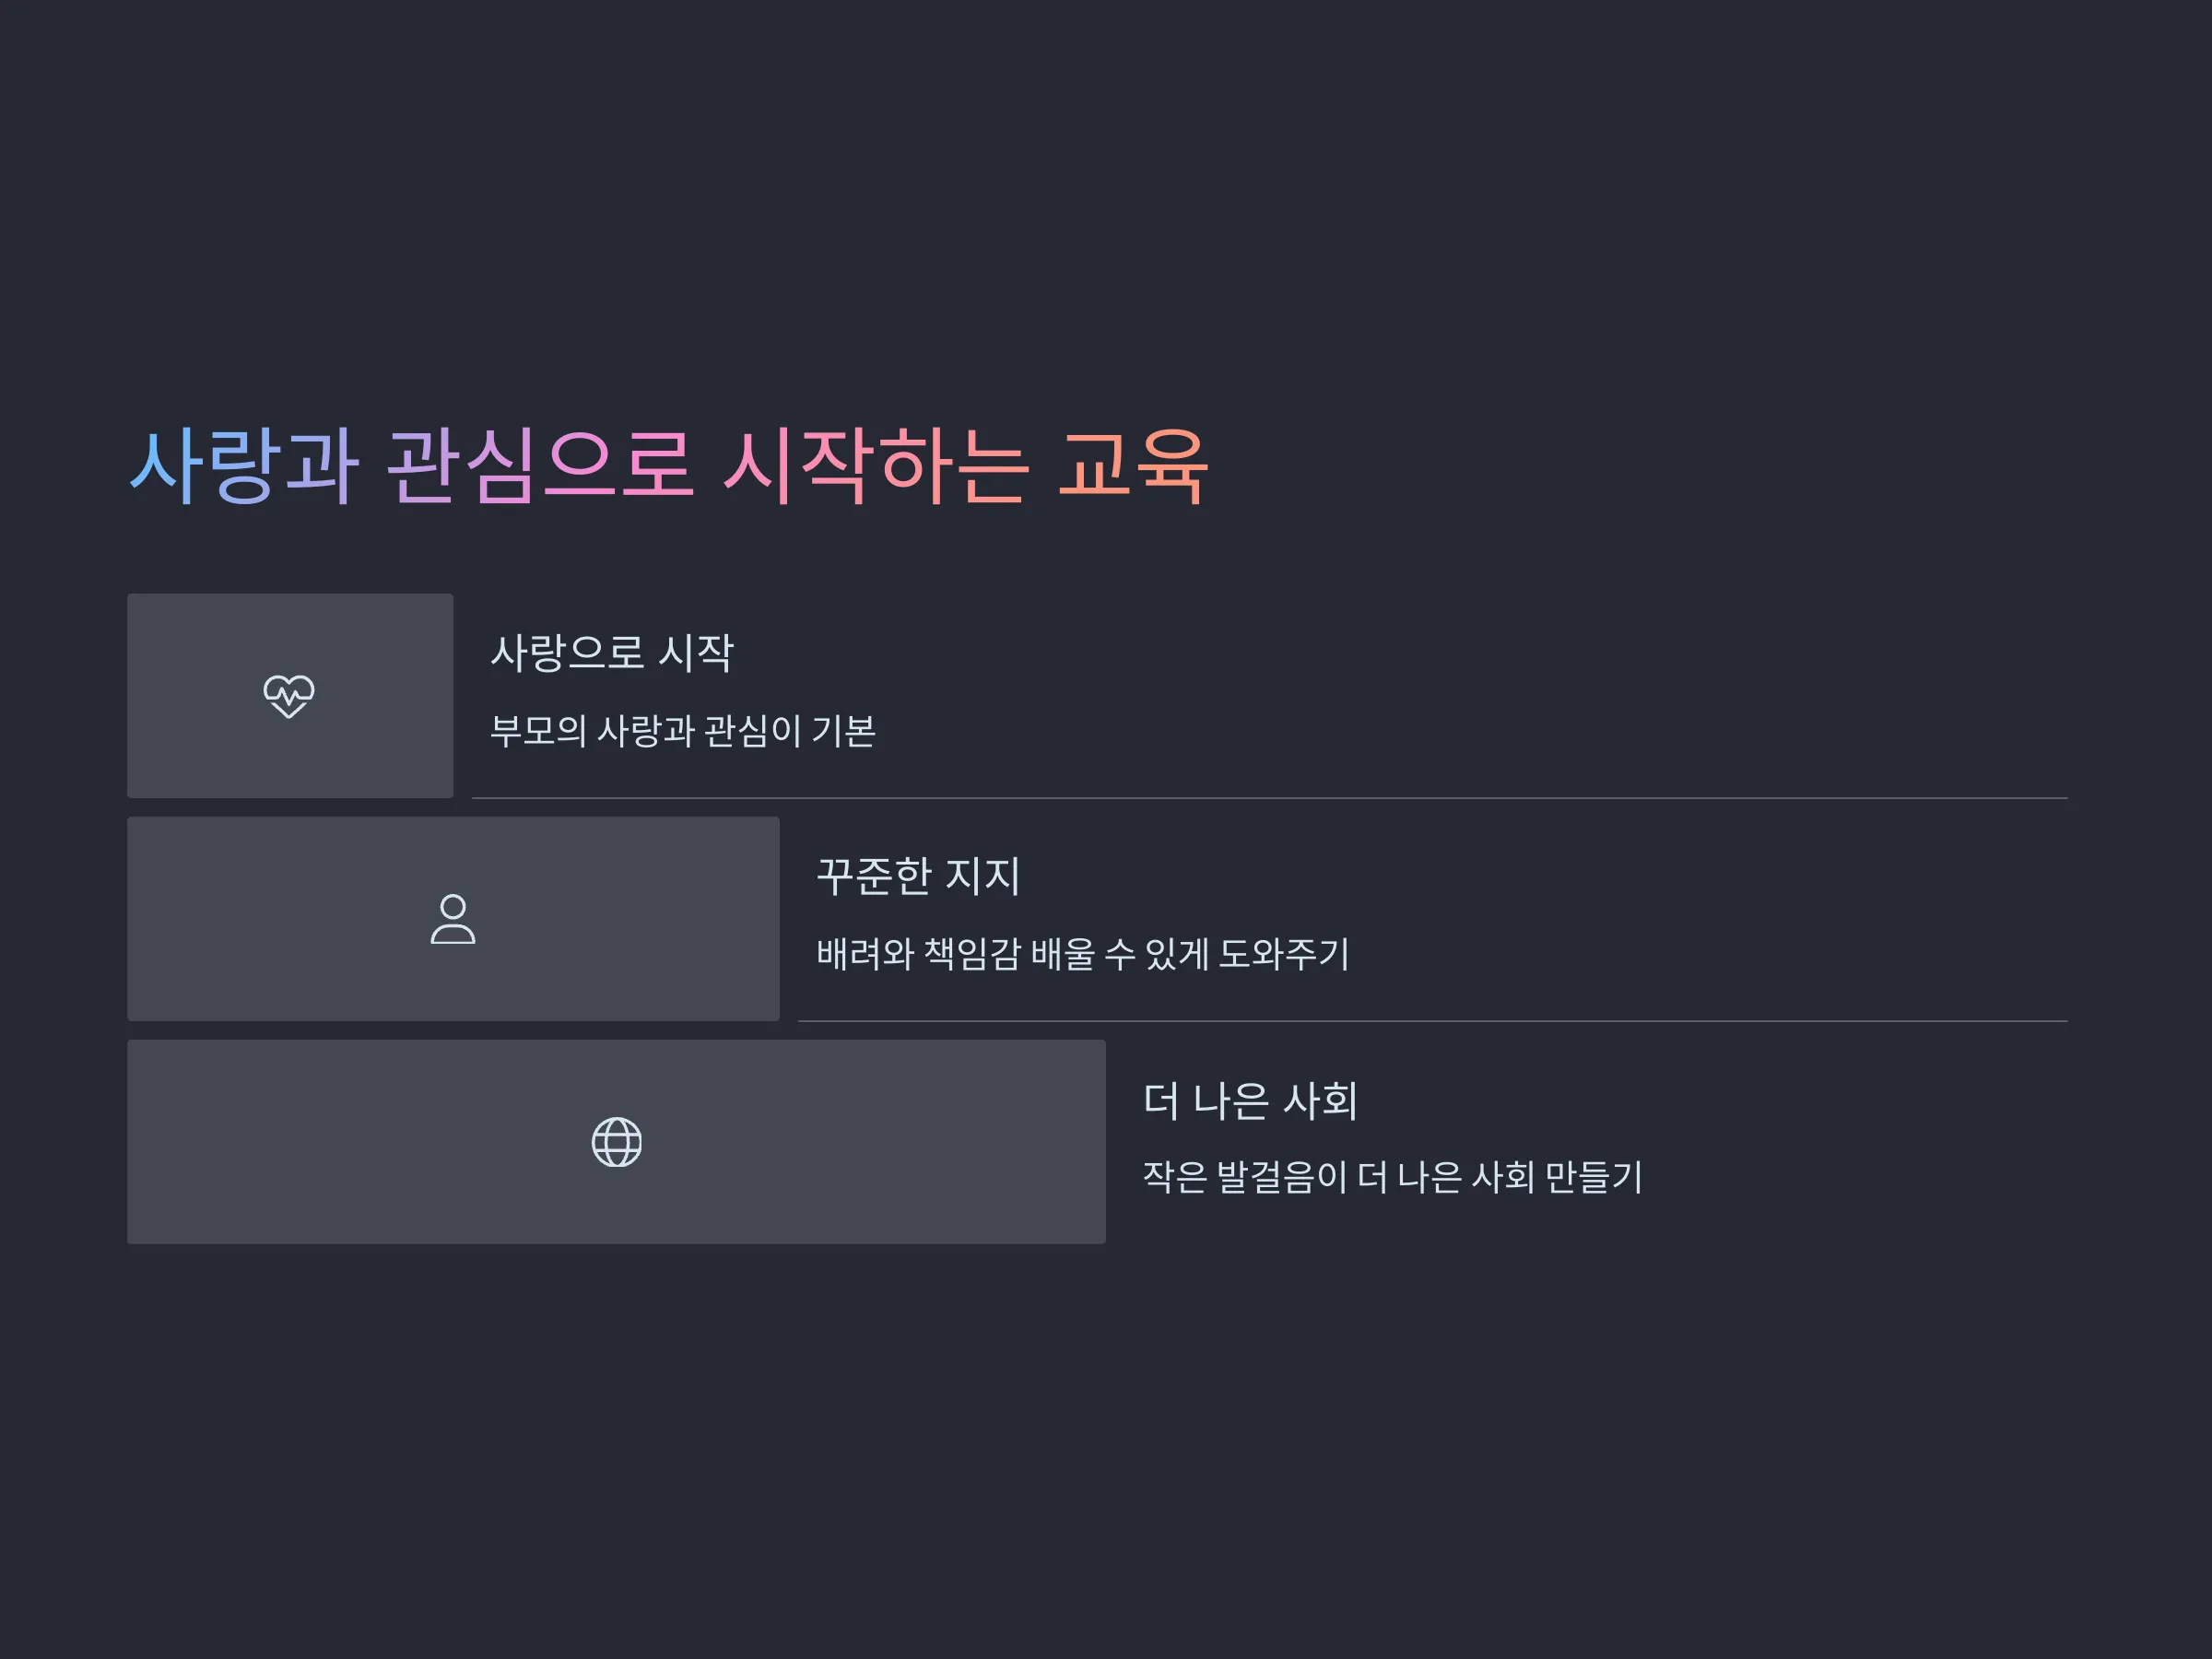Click the globe icon
Image resolution: width=2212 pixels, height=1659 pixels.
[x=617, y=1142]
